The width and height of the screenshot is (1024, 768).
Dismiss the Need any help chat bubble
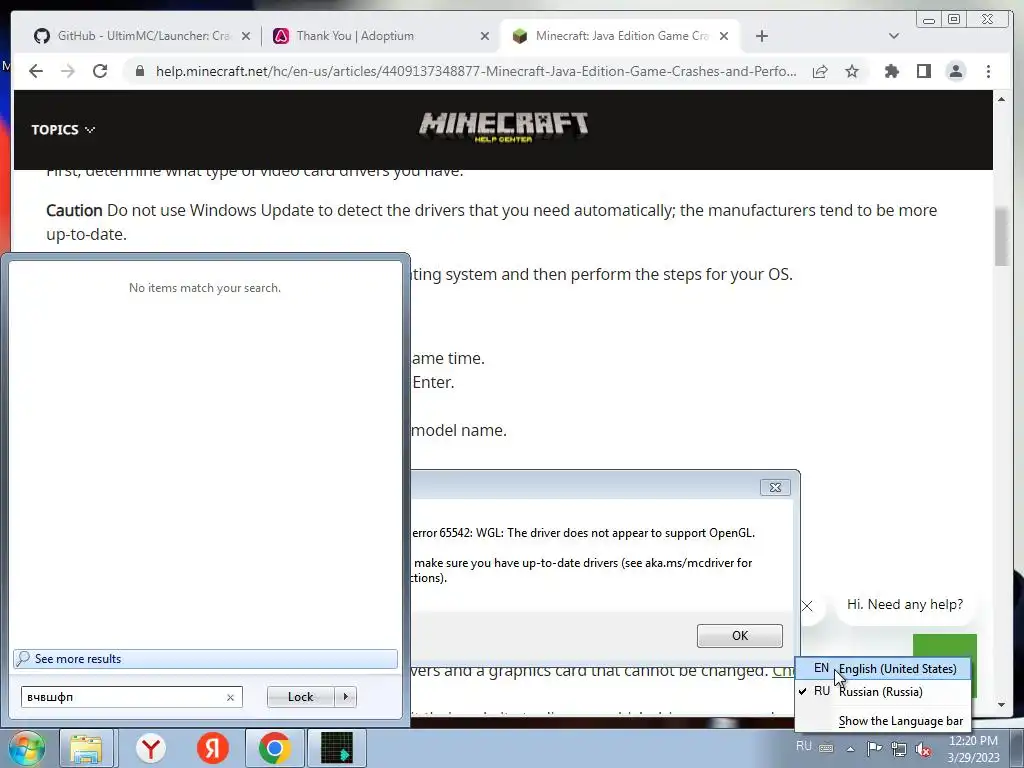tap(807, 606)
